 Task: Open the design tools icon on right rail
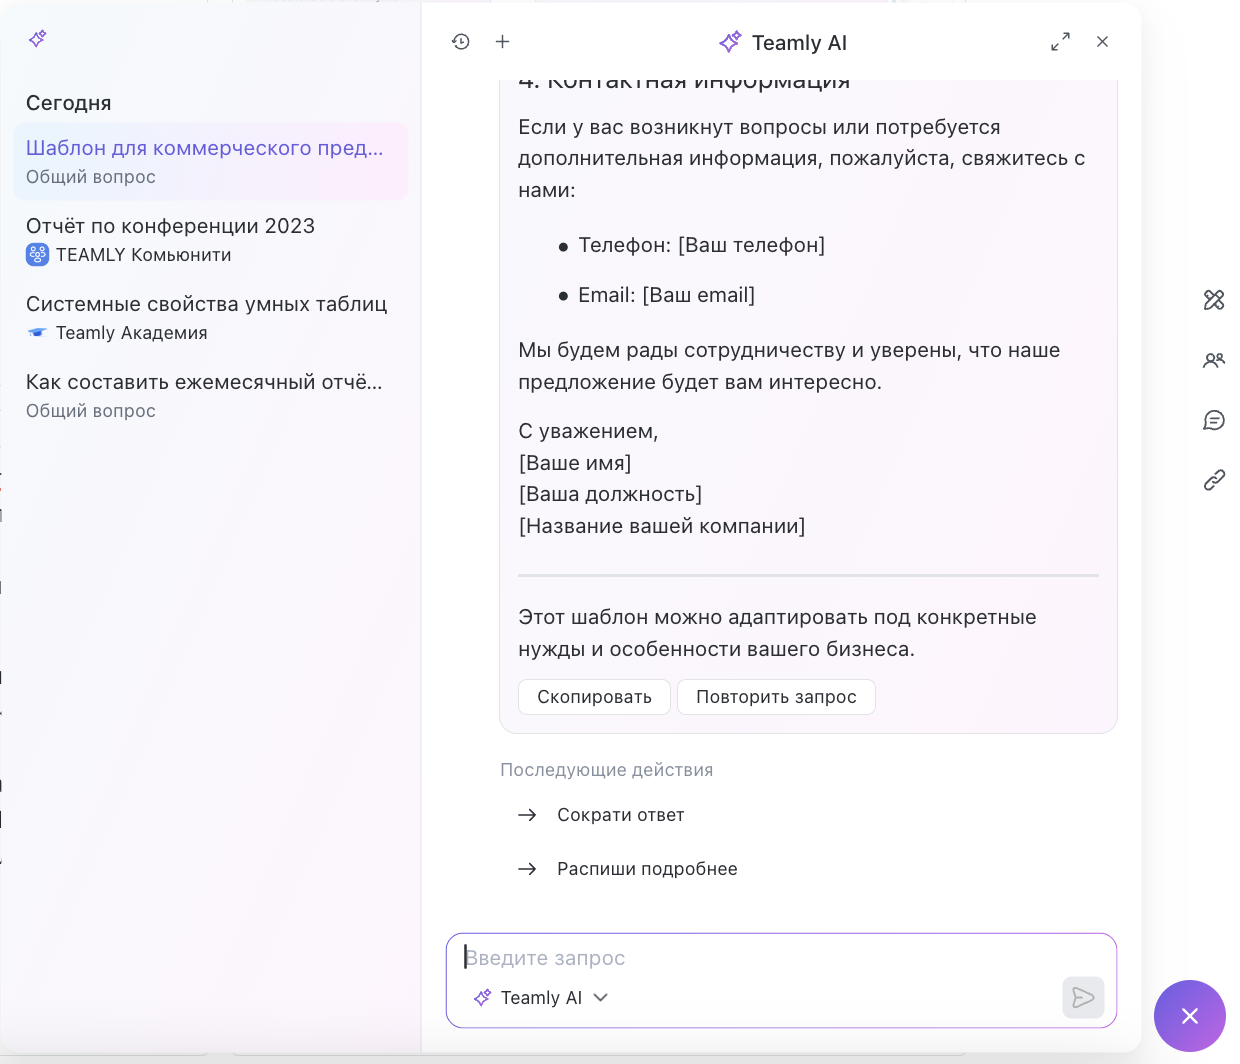[x=1214, y=300]
